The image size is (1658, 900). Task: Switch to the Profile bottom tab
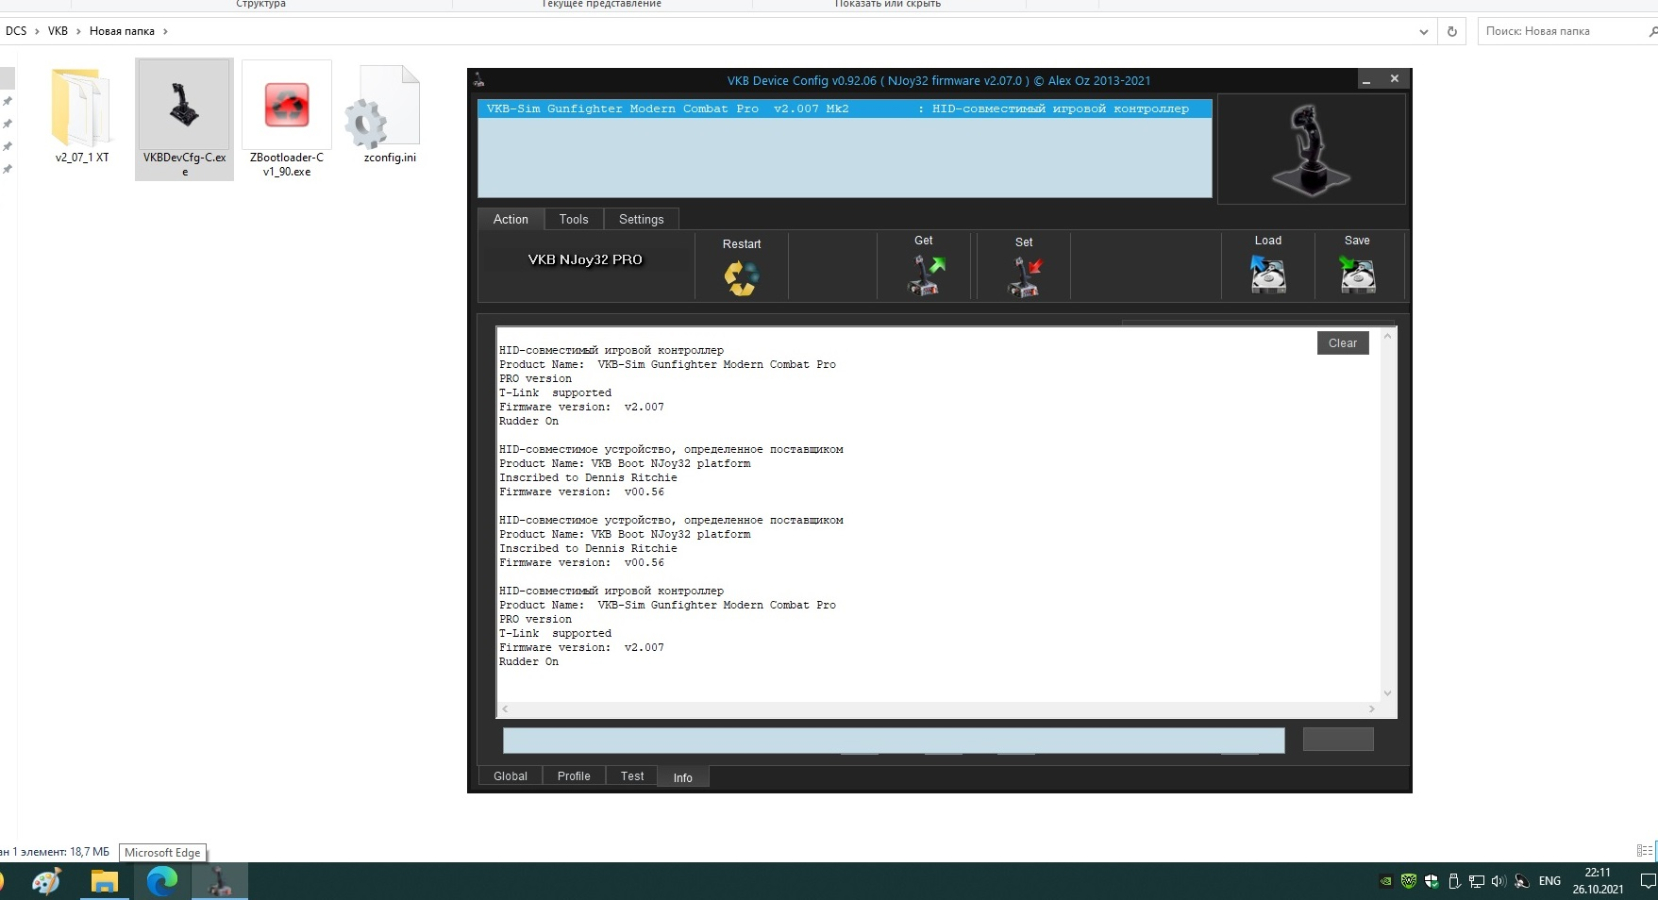point(574,776)
